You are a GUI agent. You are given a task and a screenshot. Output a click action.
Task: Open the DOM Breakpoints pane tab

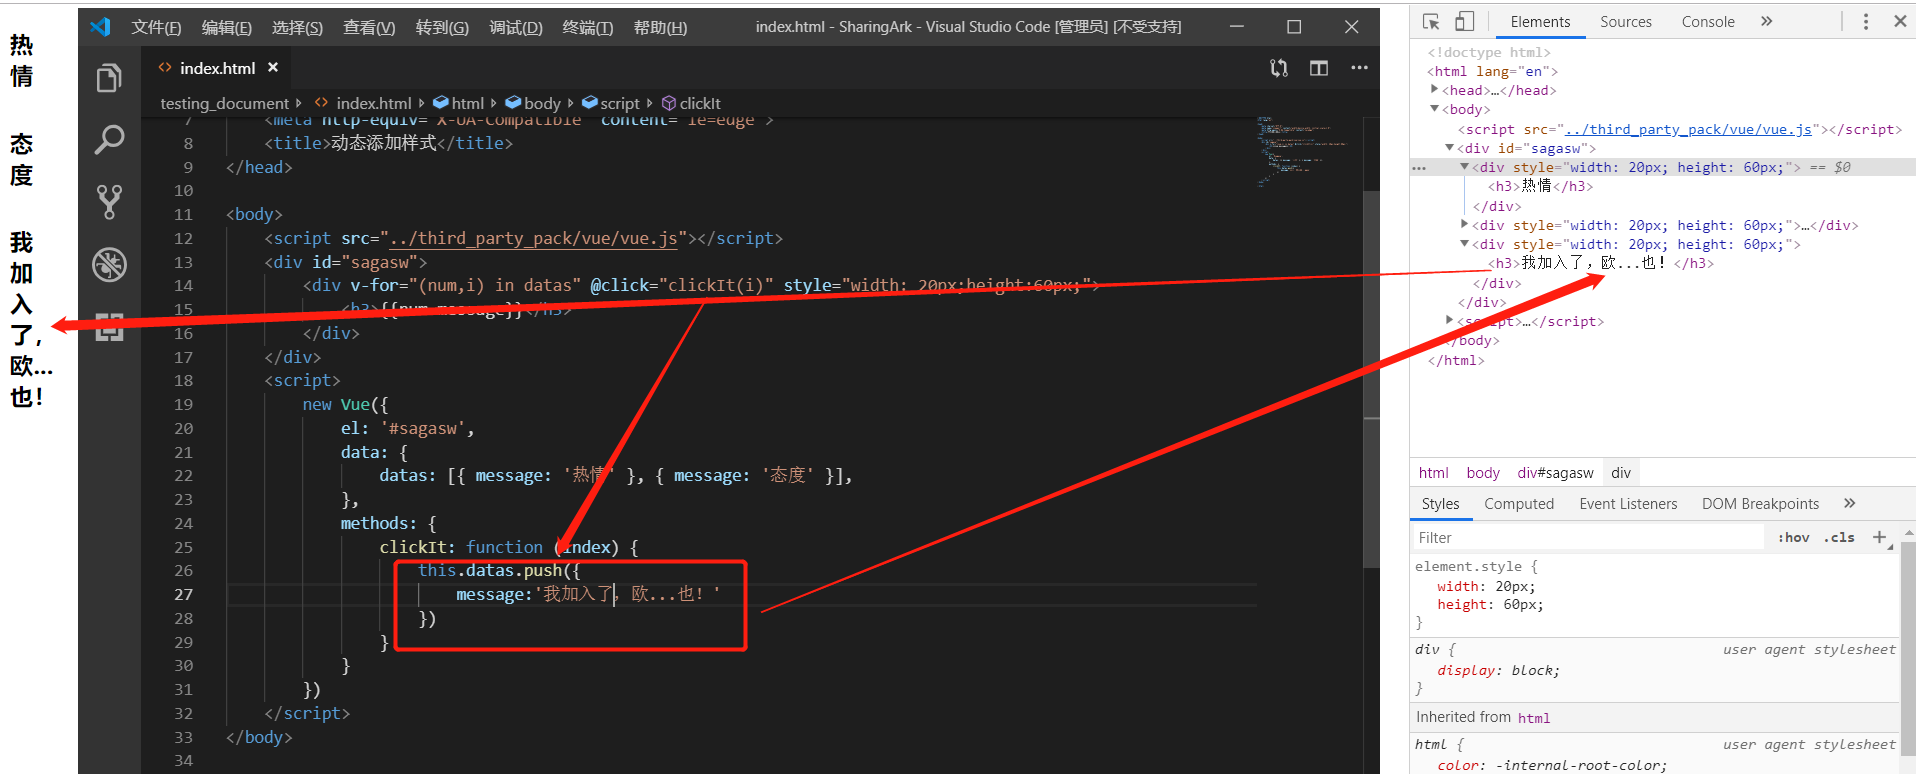tap(1760, 503)
